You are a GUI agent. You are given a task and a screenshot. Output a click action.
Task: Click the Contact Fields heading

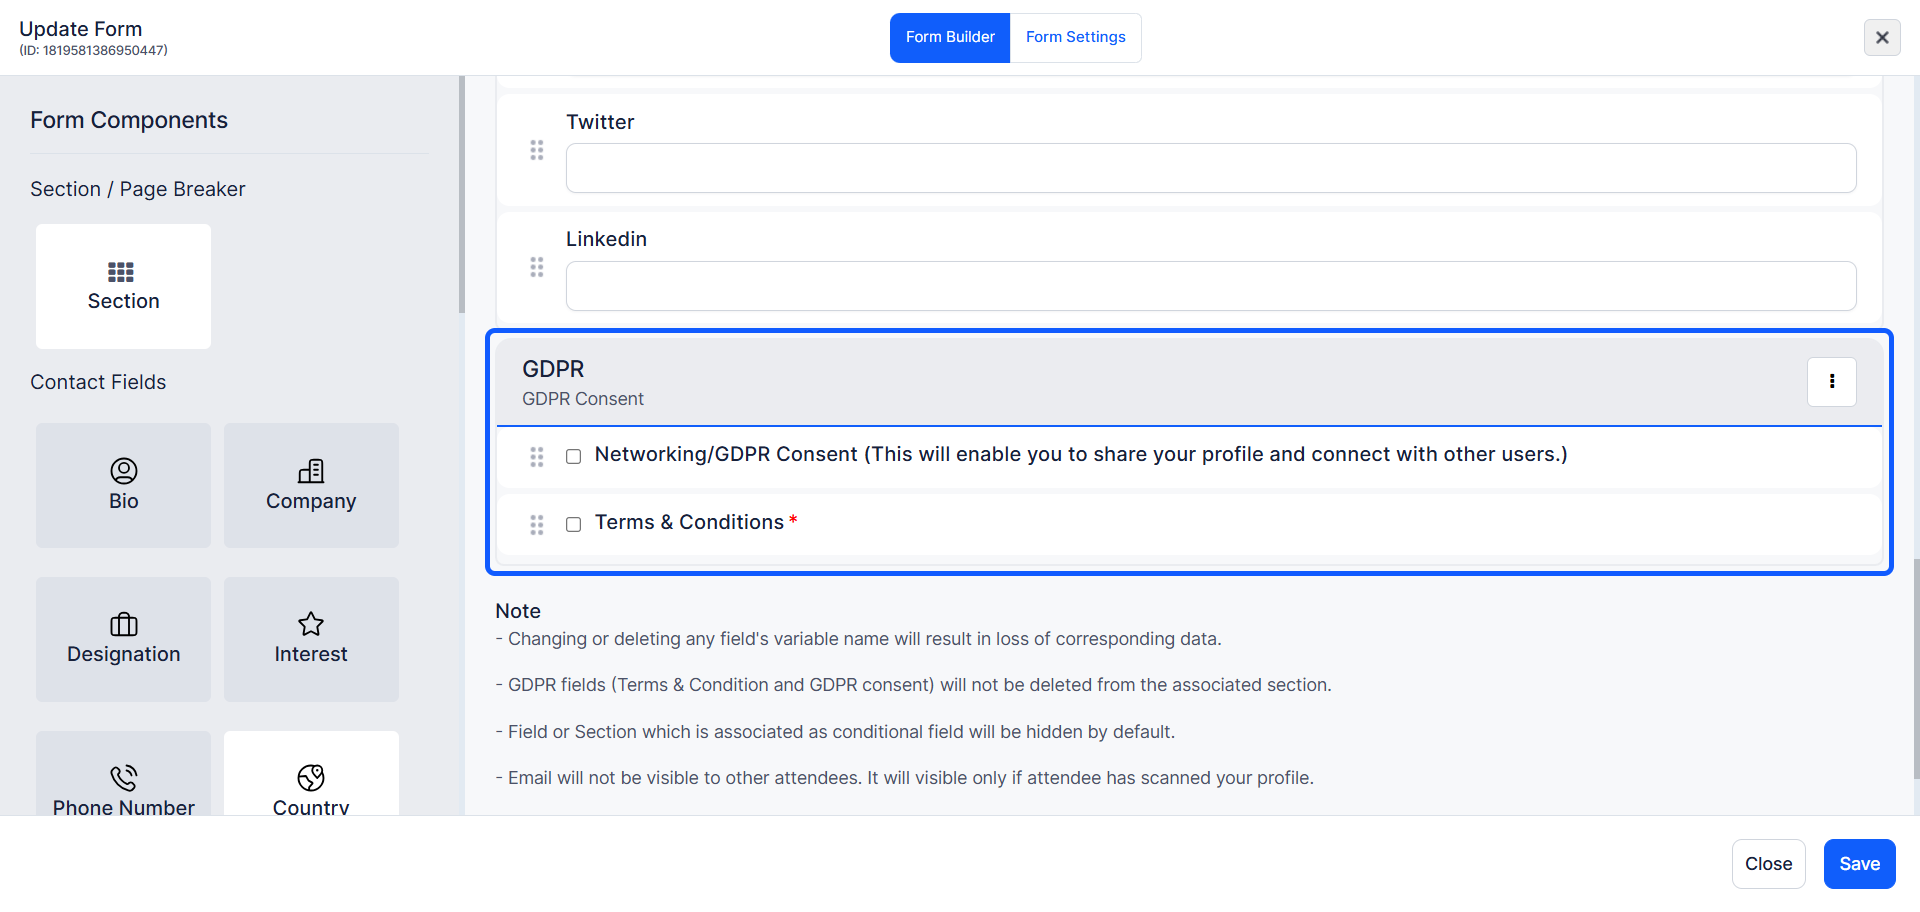98,382
